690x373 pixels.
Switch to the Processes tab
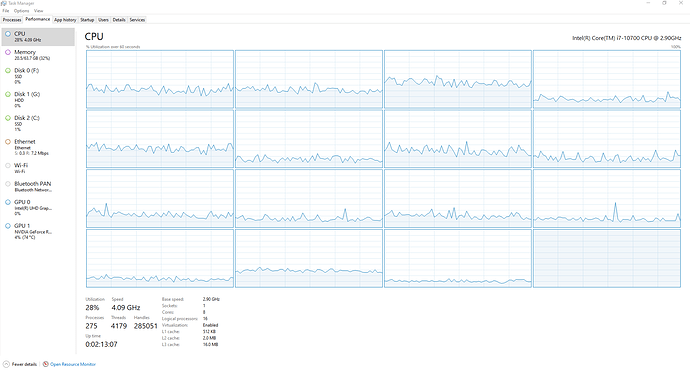tap(12, 20)
